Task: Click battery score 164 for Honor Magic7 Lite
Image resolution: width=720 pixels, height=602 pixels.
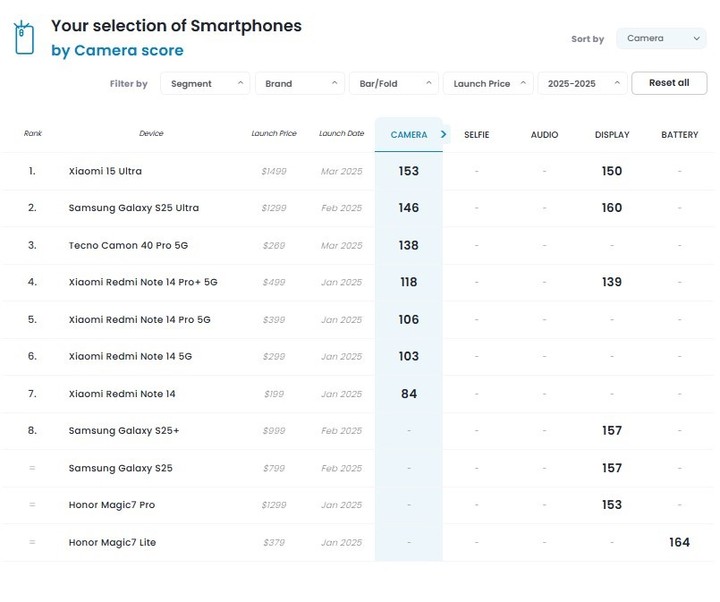Action: [680, 542]
